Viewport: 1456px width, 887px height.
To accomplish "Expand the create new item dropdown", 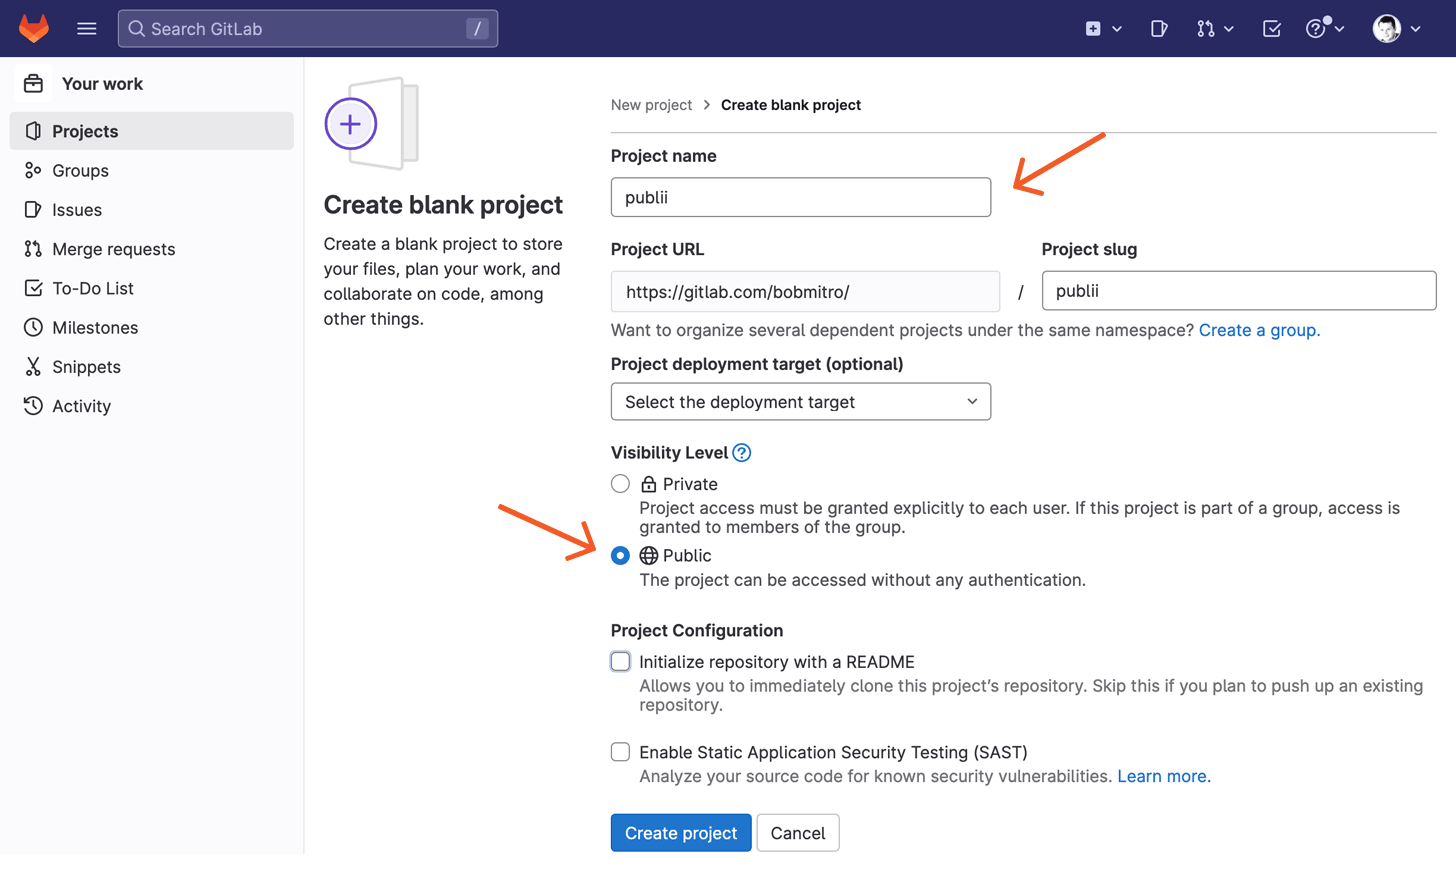I will click(1103, 28).
